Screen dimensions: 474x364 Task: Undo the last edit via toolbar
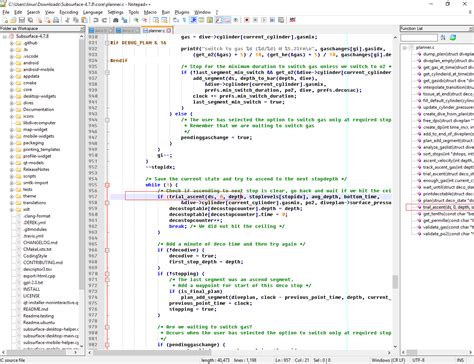click(96, 20)
